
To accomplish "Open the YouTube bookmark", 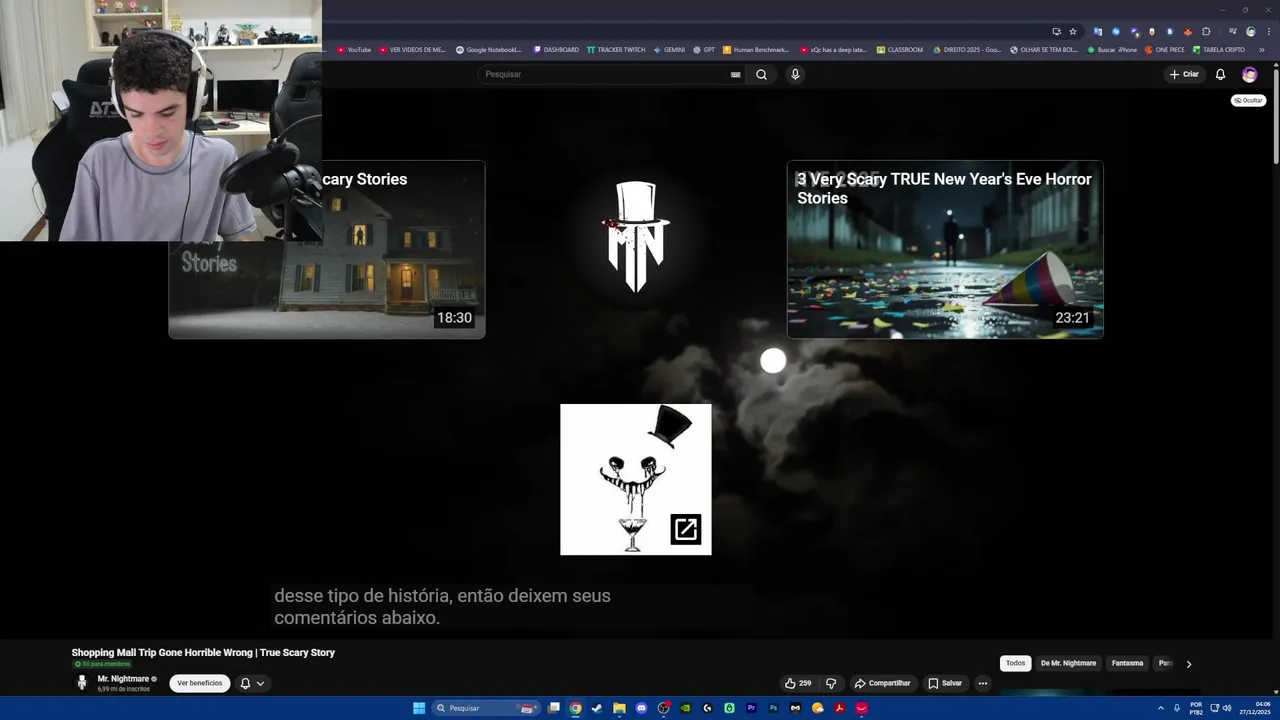I will pos(354,49).
